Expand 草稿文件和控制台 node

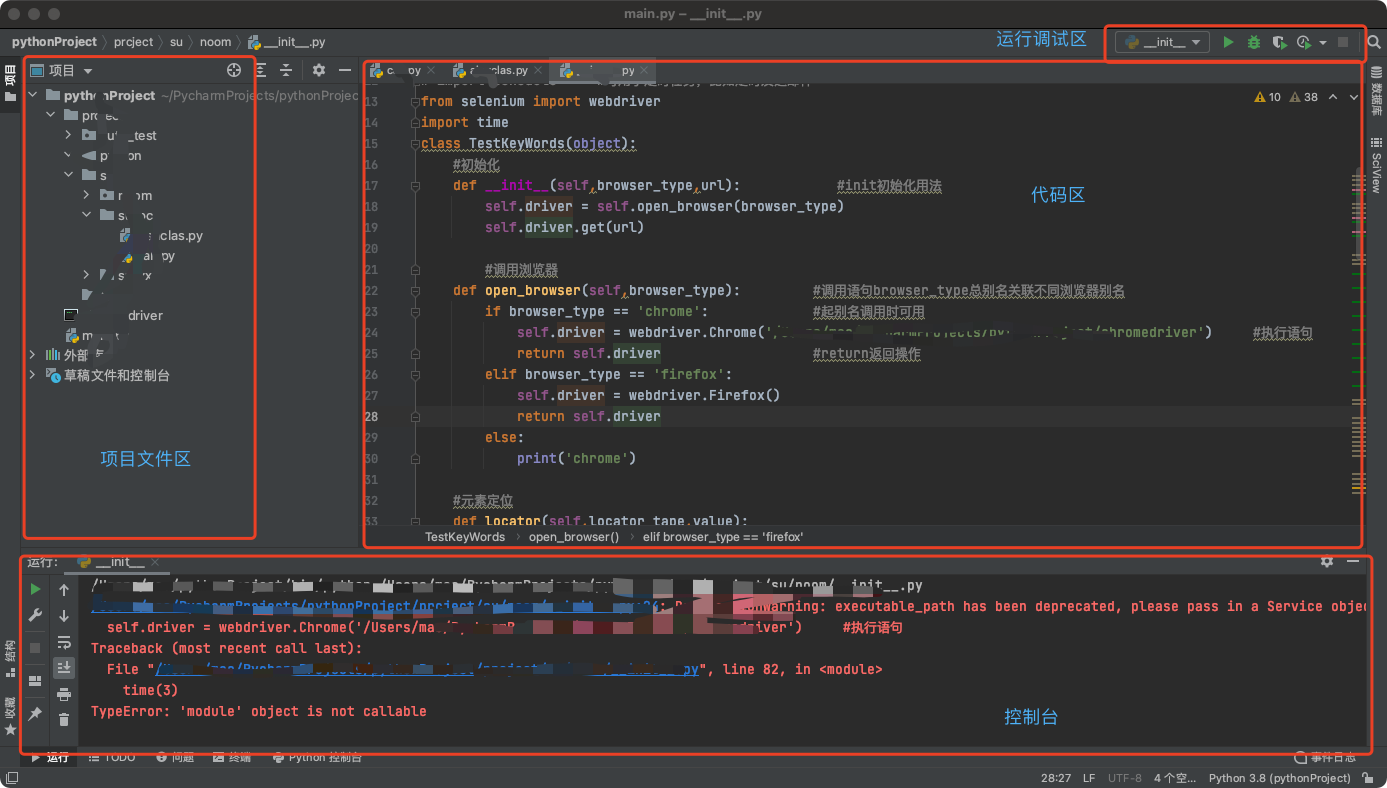tap(33, 375)
